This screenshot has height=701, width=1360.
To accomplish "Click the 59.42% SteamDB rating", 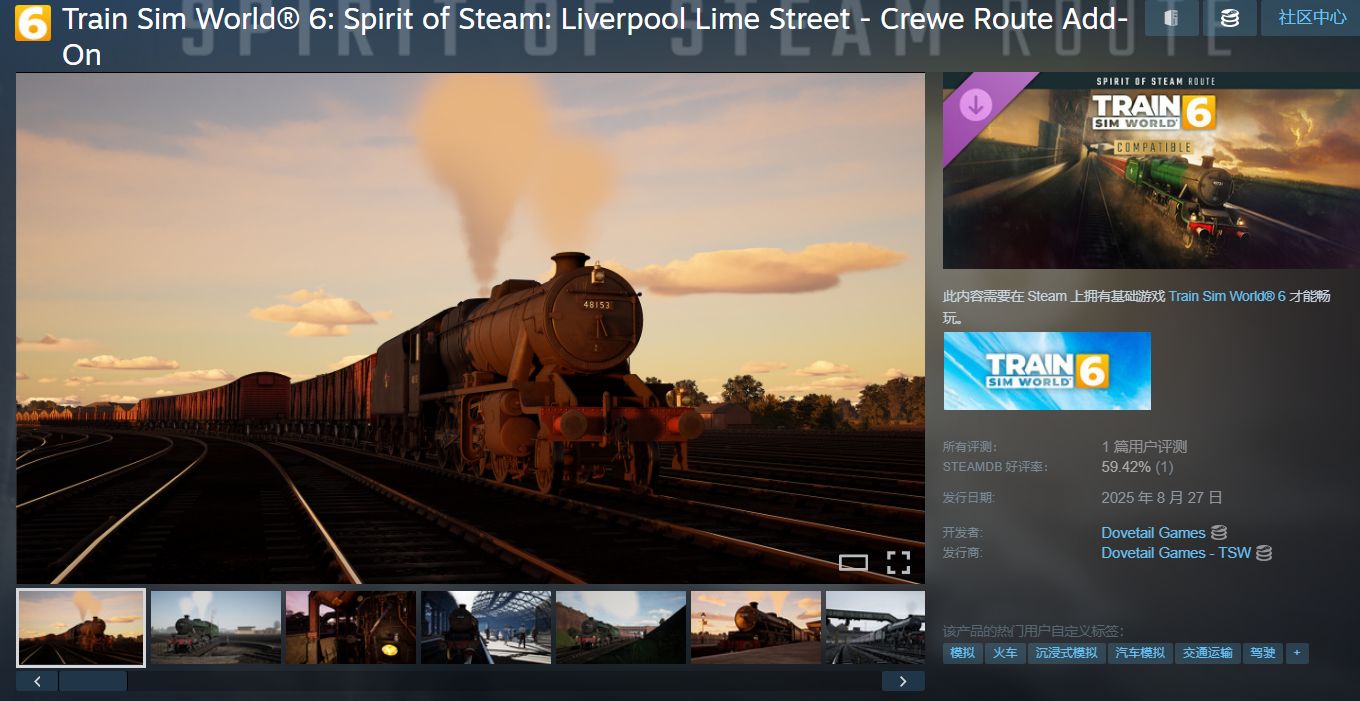I will coord(1137,467).
